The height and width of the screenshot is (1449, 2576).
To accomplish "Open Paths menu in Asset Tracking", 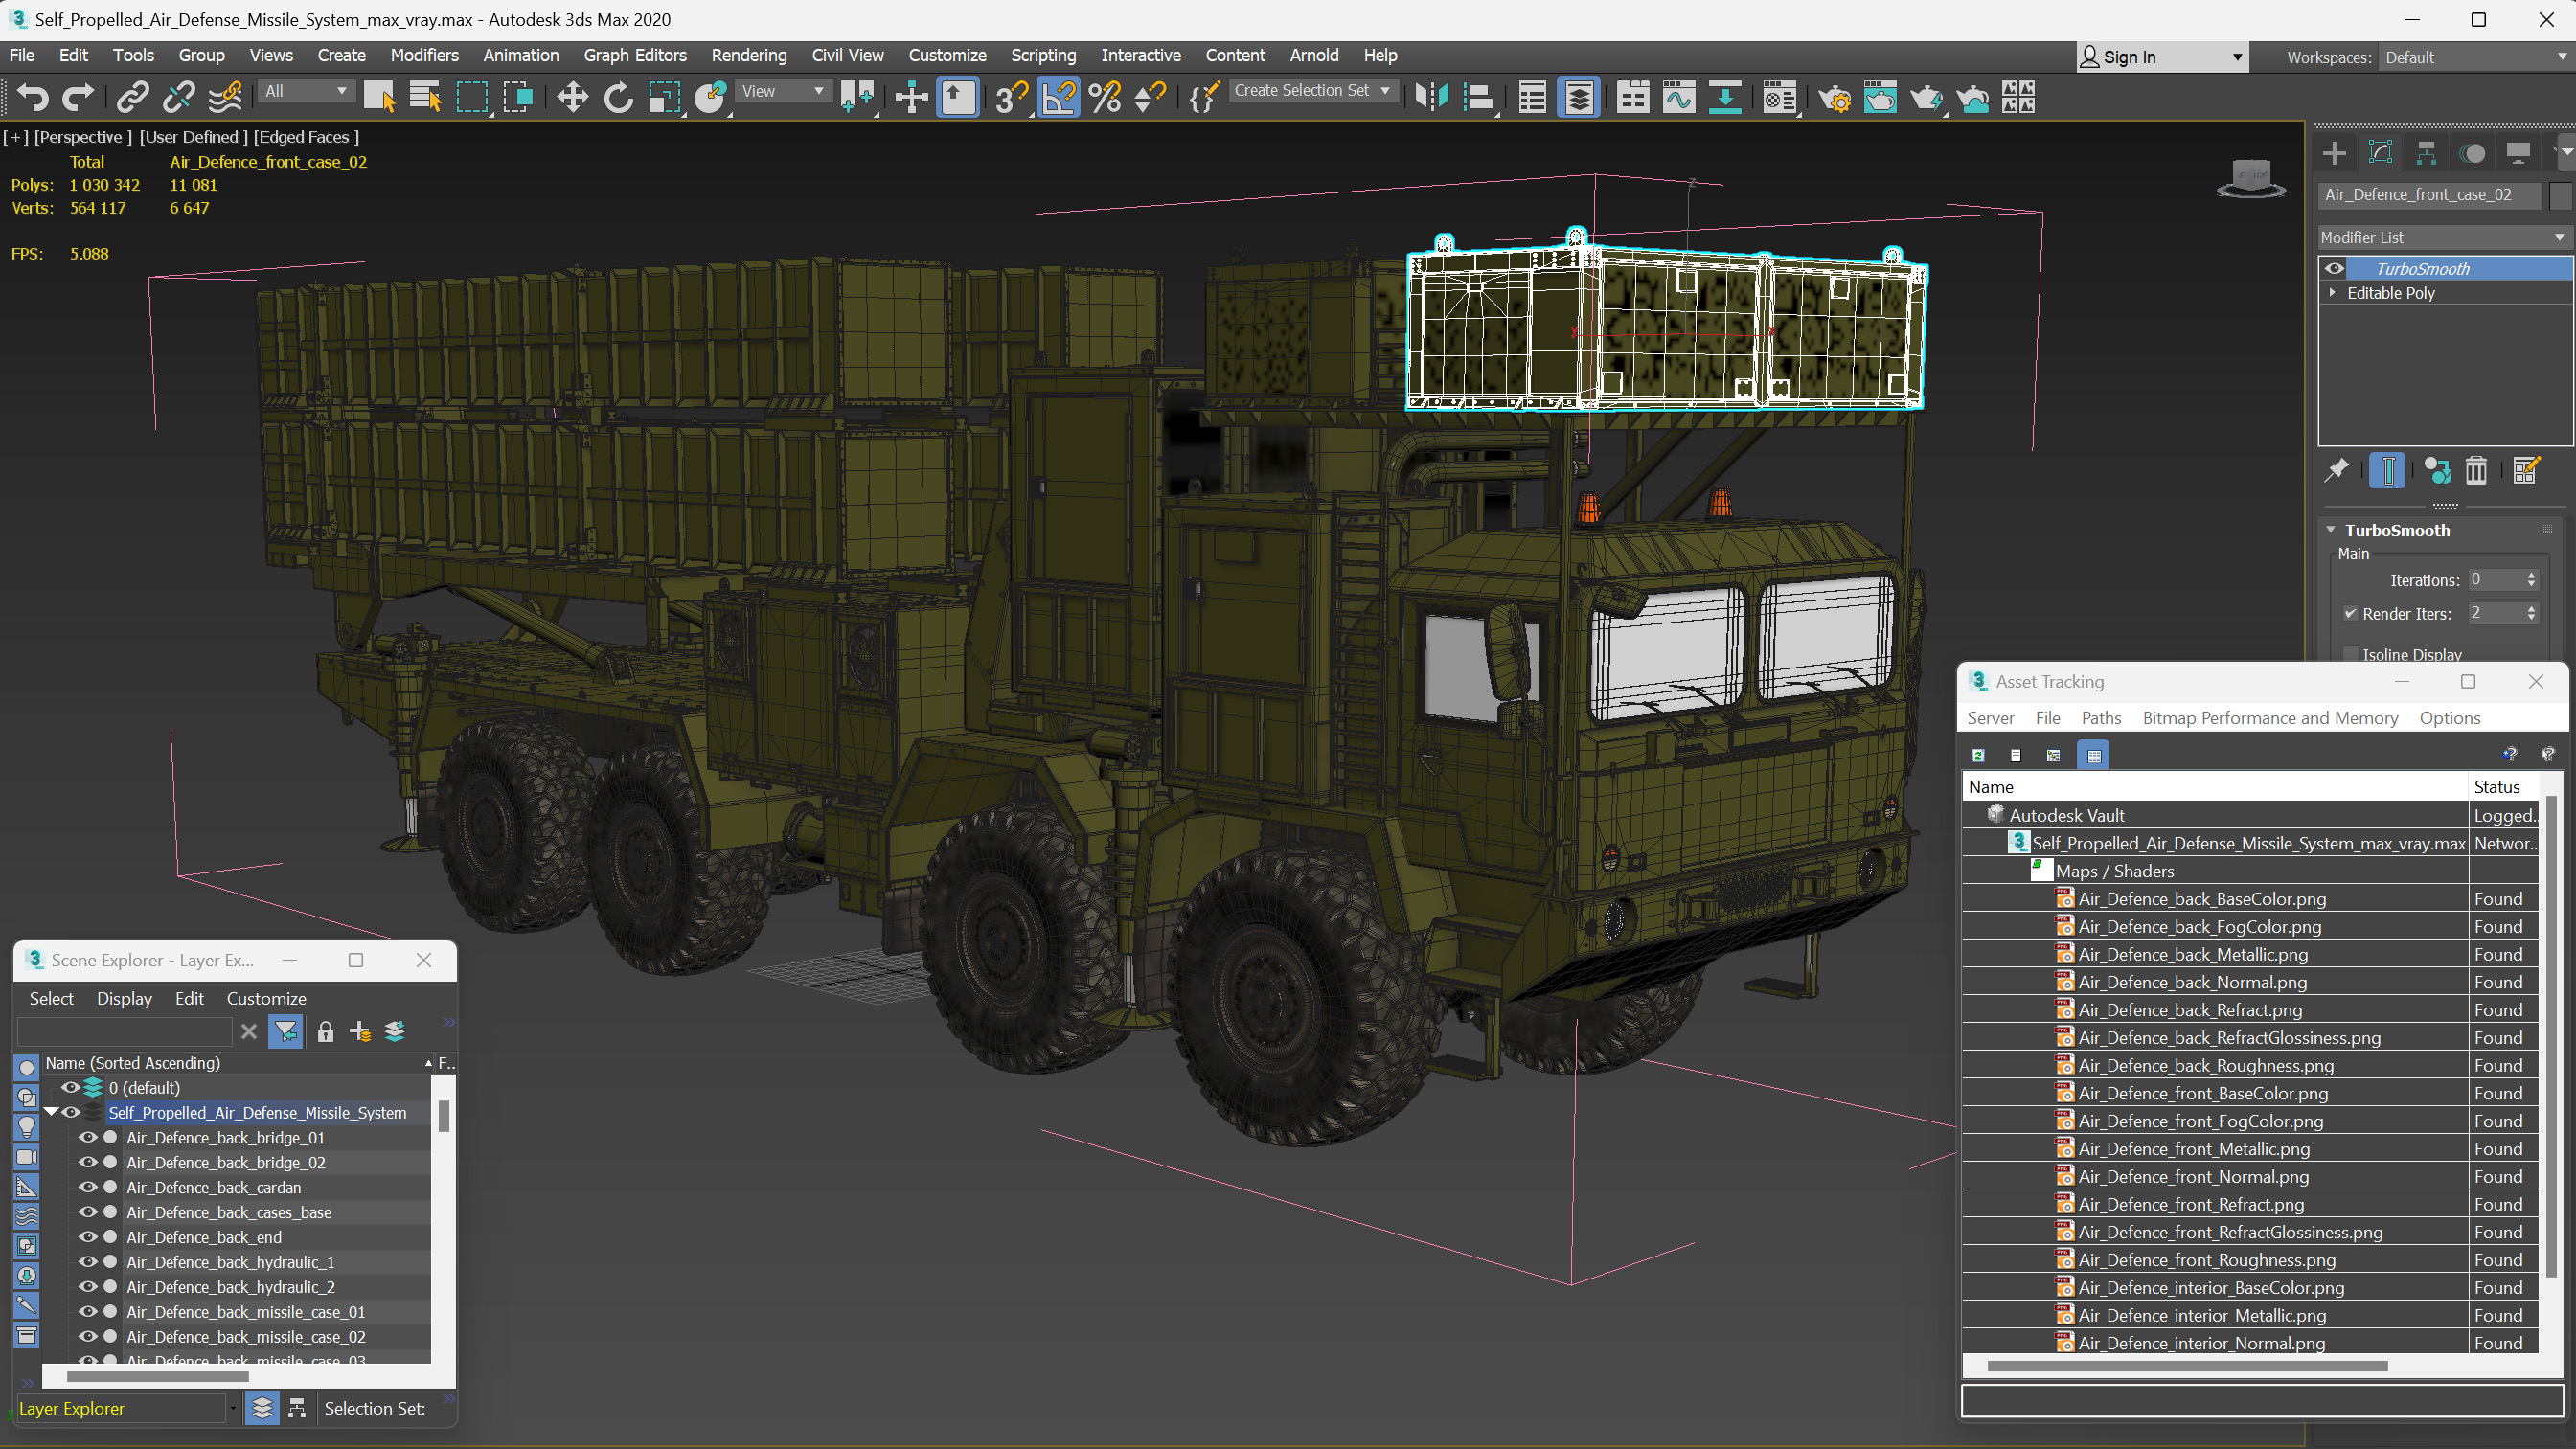I will tap(2100, 718).
